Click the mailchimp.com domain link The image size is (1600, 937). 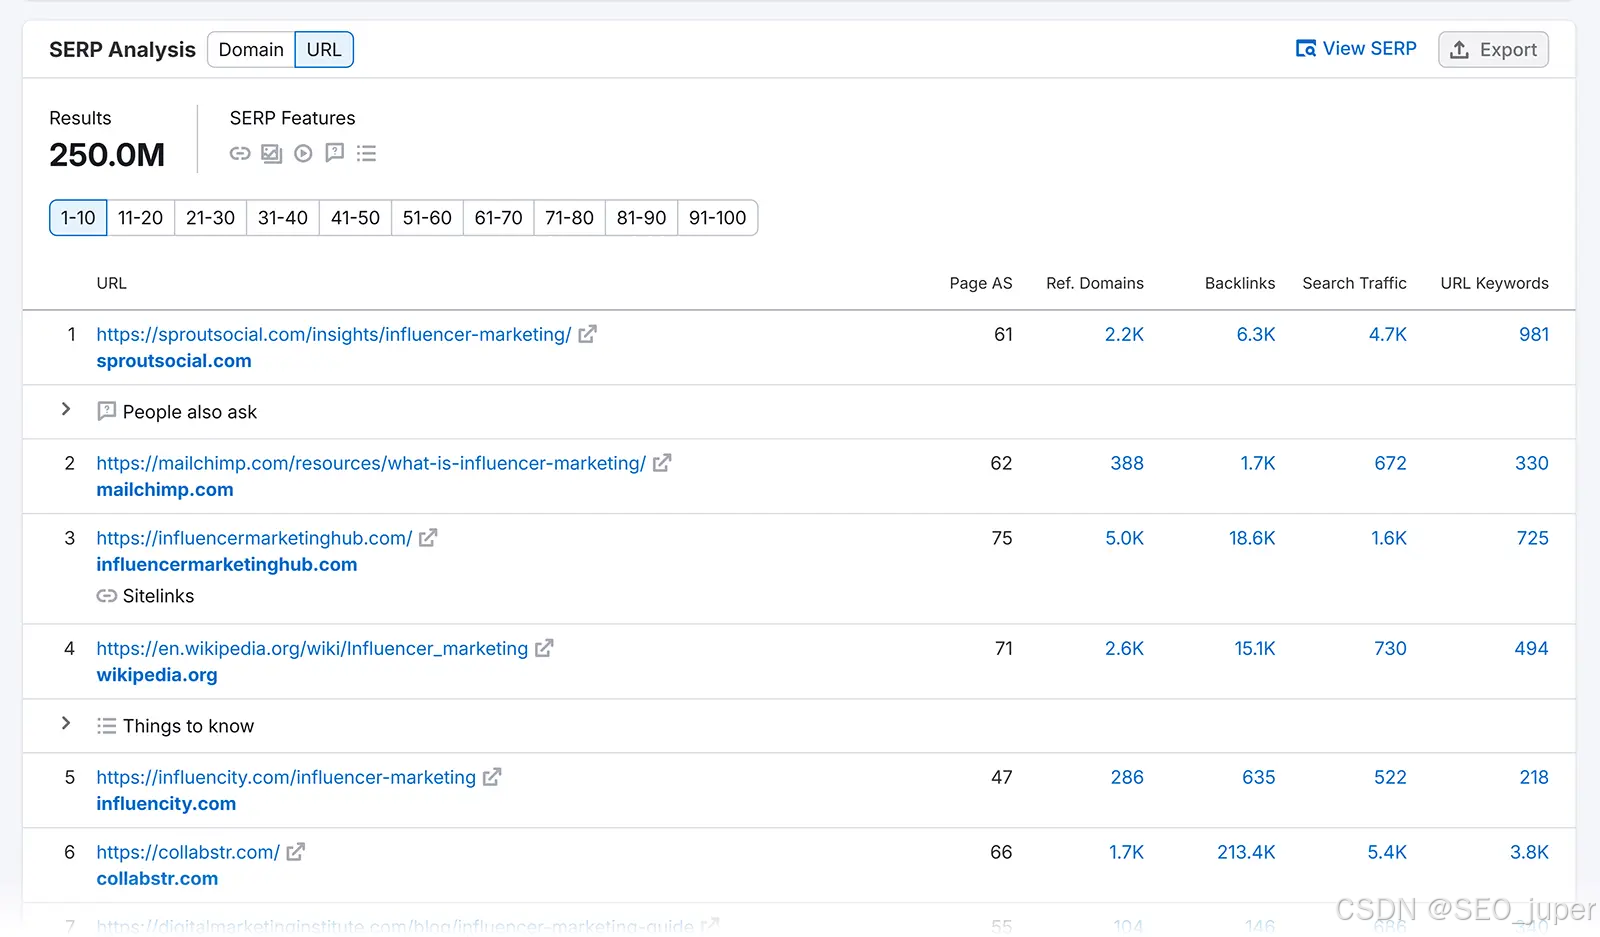click(x=165, y=490)
